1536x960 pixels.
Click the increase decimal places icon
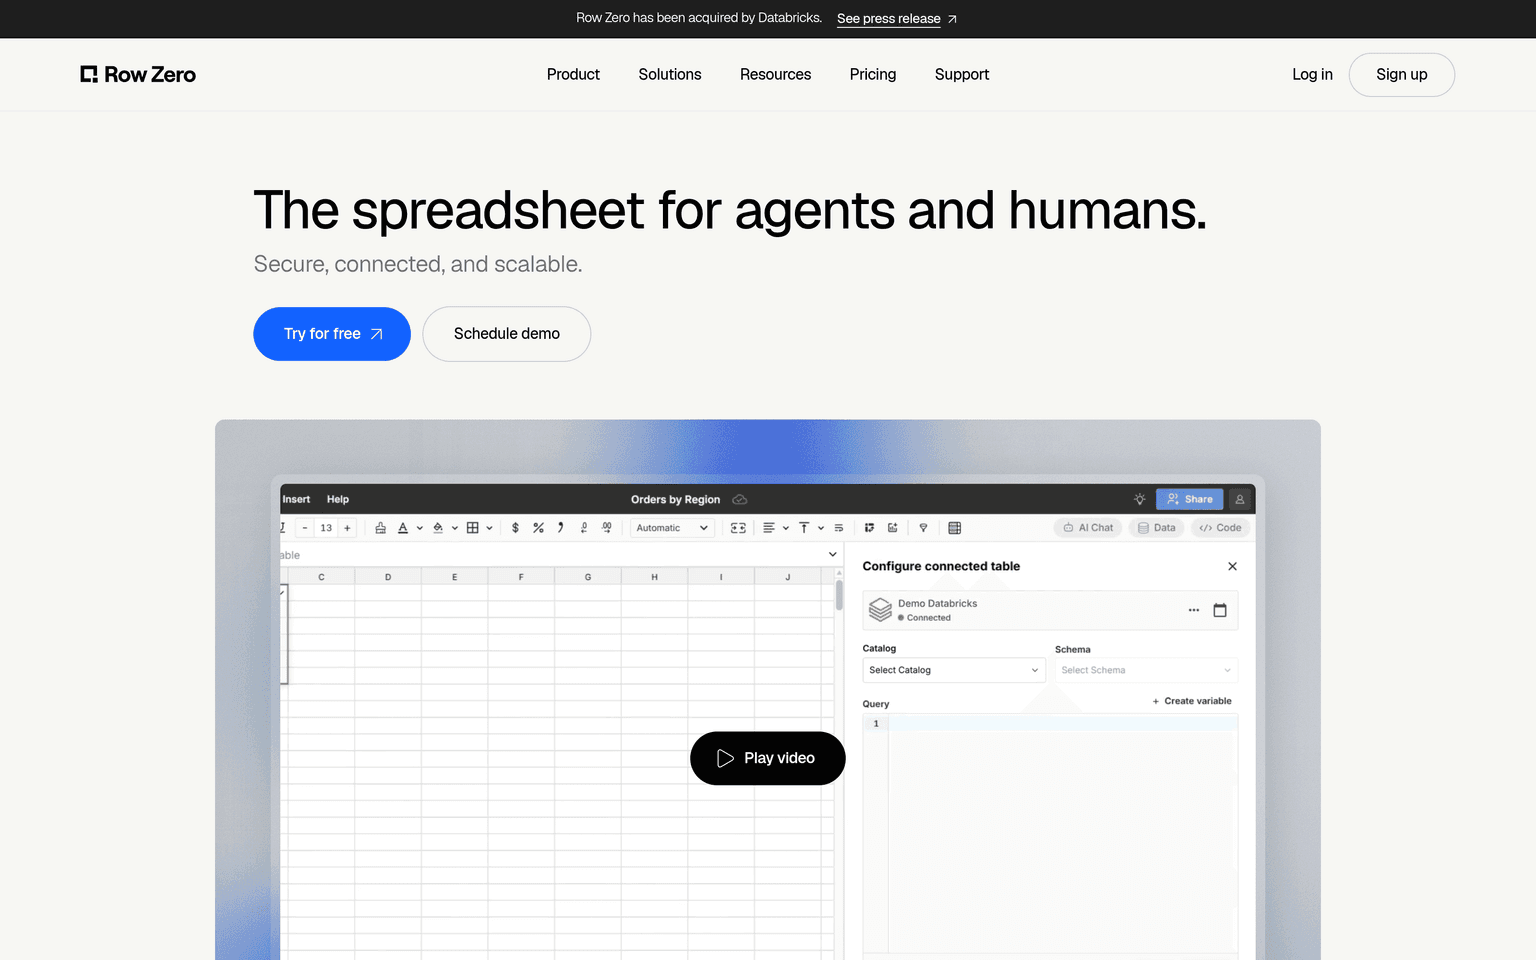click(x=607, y=528)
